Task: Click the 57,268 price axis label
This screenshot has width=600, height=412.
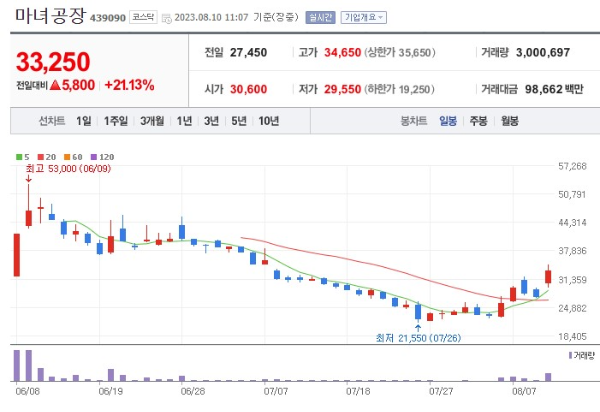Action: pyautogui.click(x=572, y=166)
